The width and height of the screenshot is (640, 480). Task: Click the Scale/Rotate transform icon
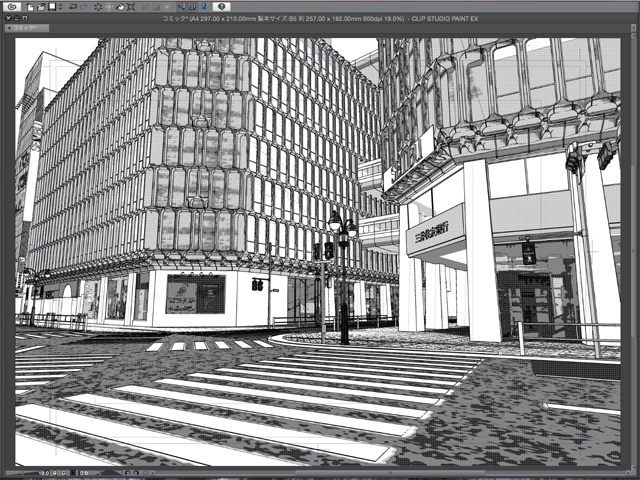(131, 7)
